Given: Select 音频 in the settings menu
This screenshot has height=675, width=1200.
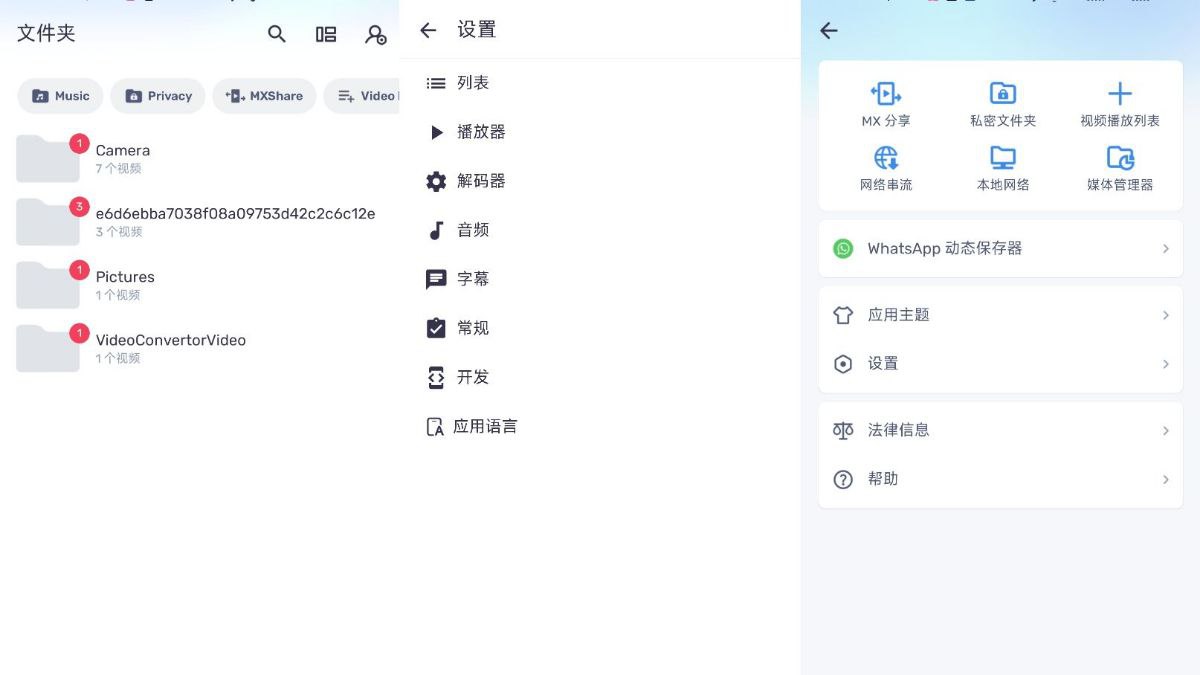Looking at the screenshot, I should tap(471, 229).
